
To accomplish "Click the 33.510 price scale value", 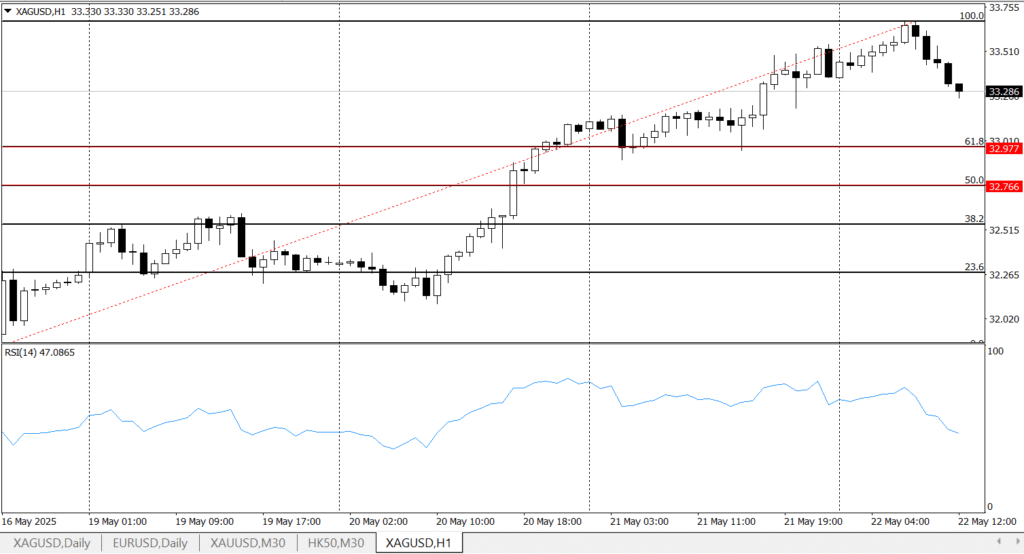I will pos(1003,52).
